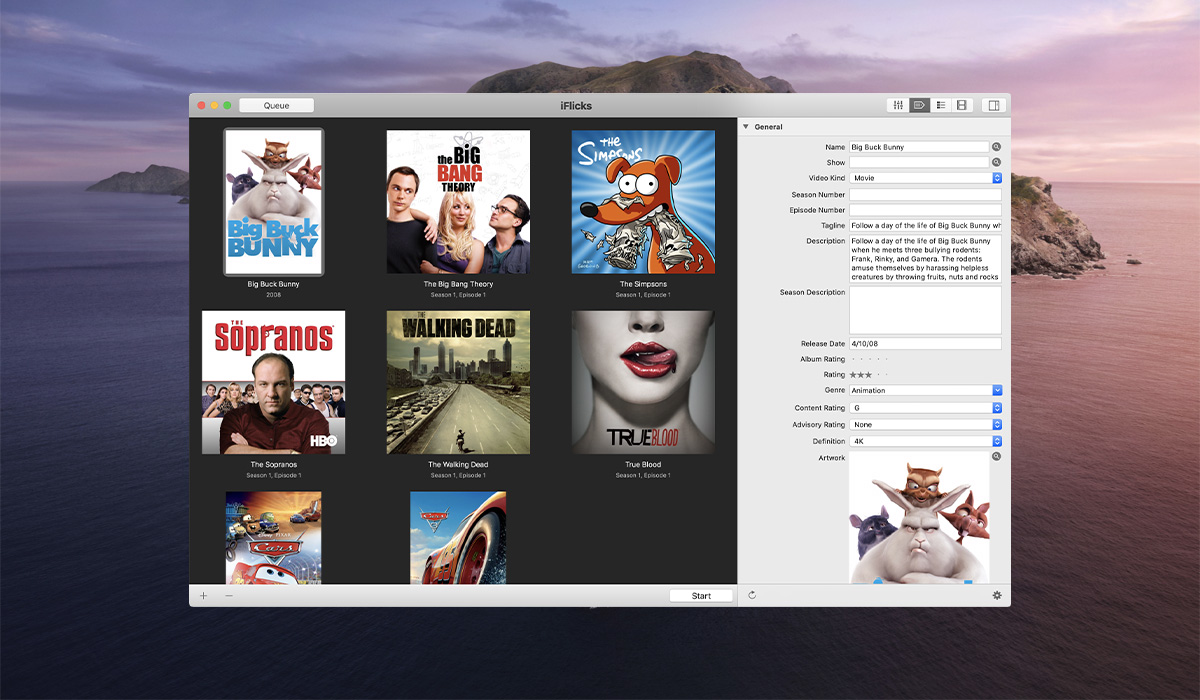Search for artwork with the Artwork magnifier
This screenshot has width=1200, height=700.
click(996, 457)
